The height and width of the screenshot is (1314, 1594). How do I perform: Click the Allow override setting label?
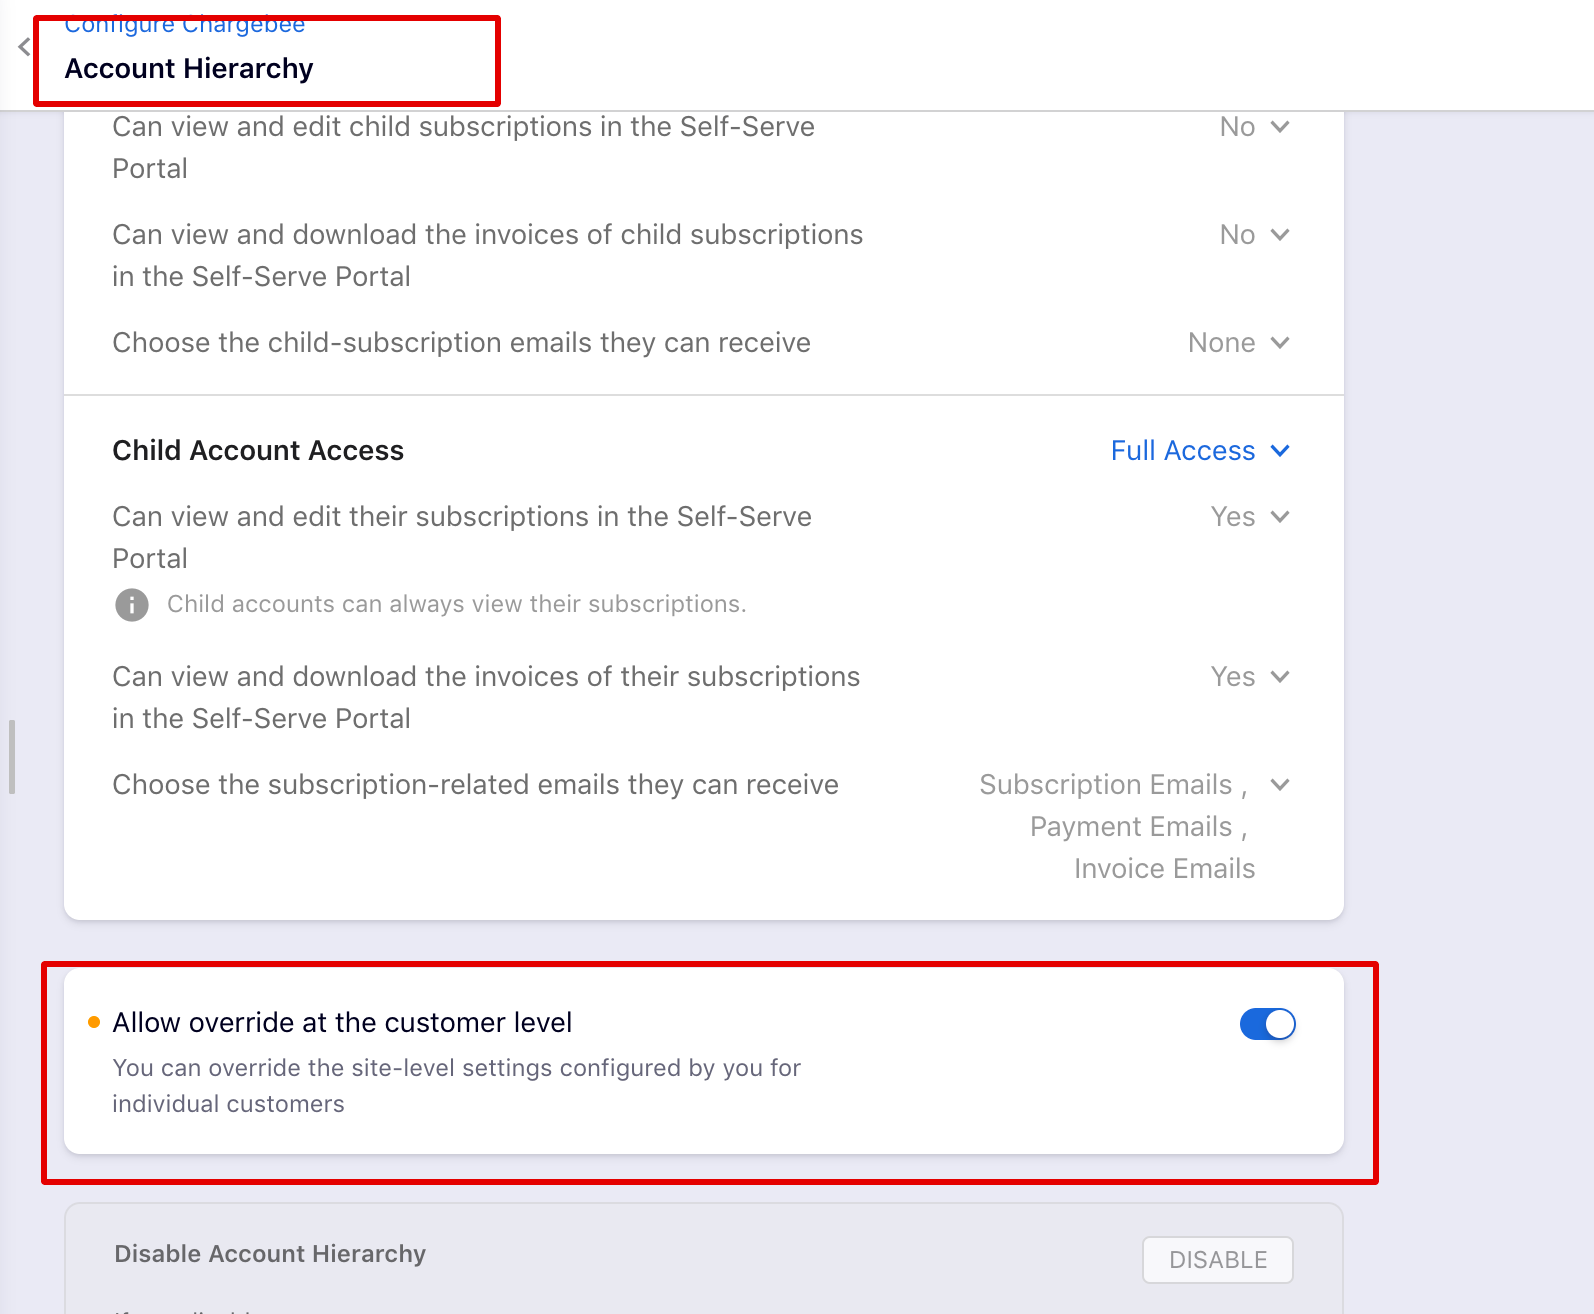pyautogui.click(x=342, y=1022)
